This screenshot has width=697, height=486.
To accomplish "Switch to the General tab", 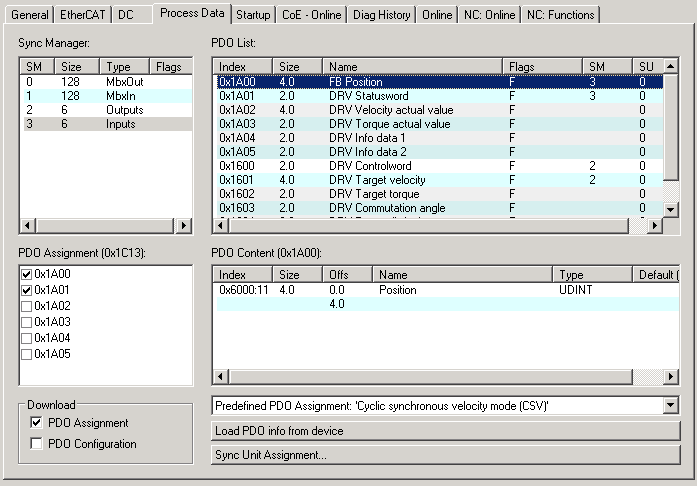I will pos(29,15).
